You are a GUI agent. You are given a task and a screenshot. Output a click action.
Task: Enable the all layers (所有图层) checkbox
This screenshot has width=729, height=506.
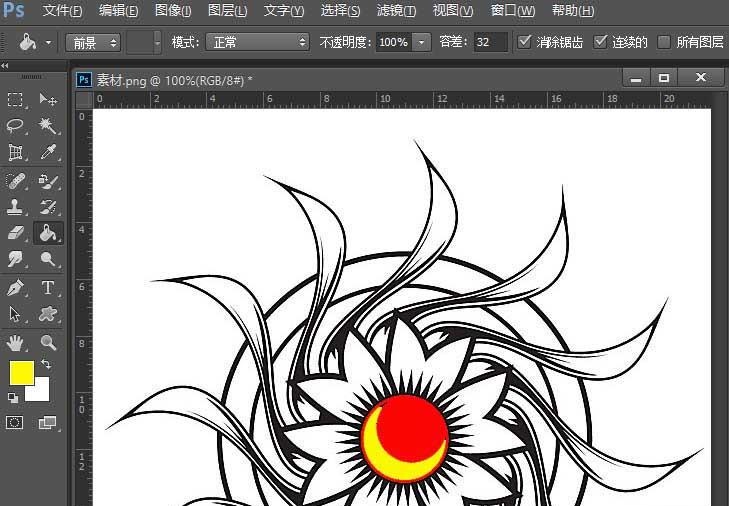tap(664, 42)
